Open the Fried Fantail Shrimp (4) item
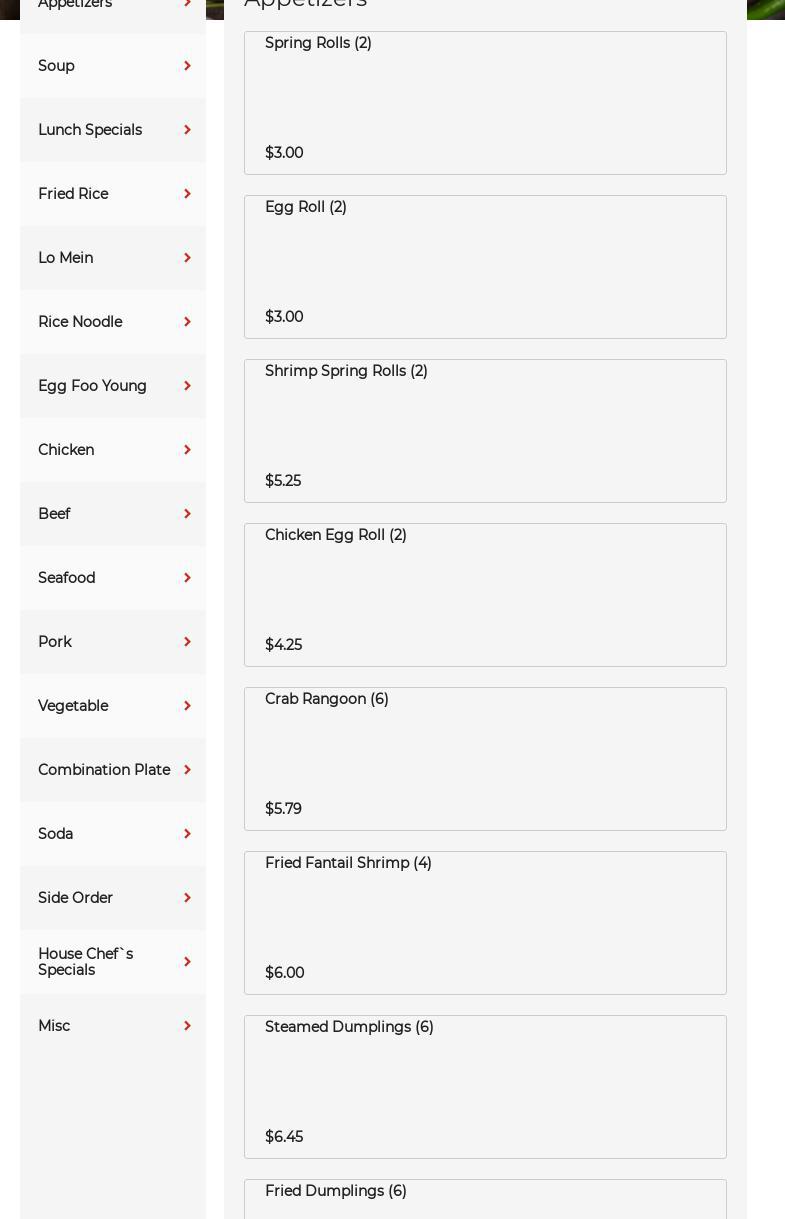 pyautogui.click(x=485, y=923)
